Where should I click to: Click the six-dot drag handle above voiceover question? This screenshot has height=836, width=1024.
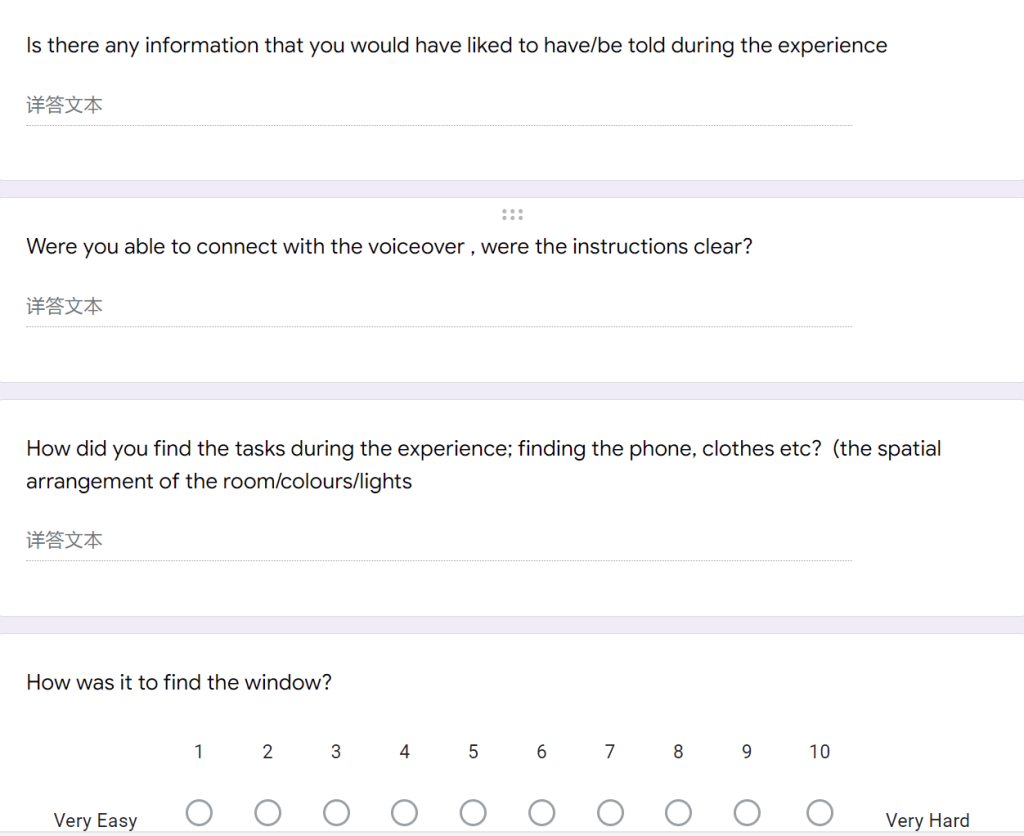[x=512, y=214]
